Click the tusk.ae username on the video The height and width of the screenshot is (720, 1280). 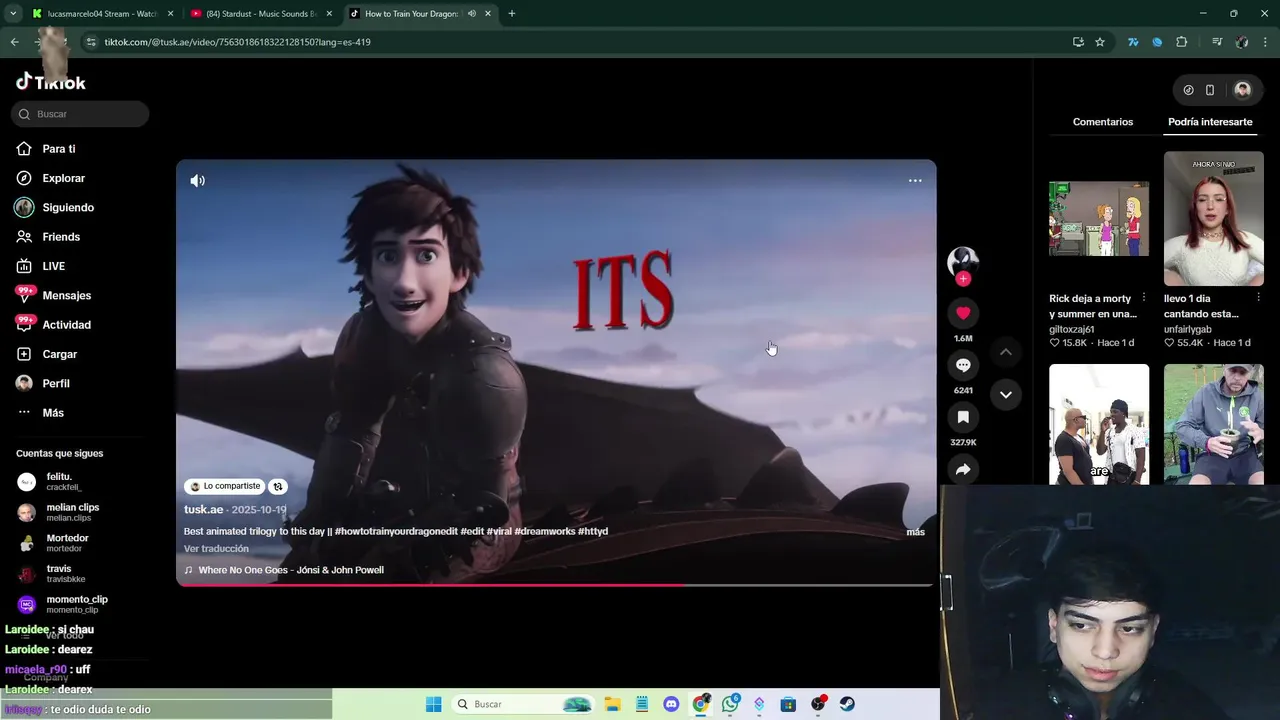point(203,510)
